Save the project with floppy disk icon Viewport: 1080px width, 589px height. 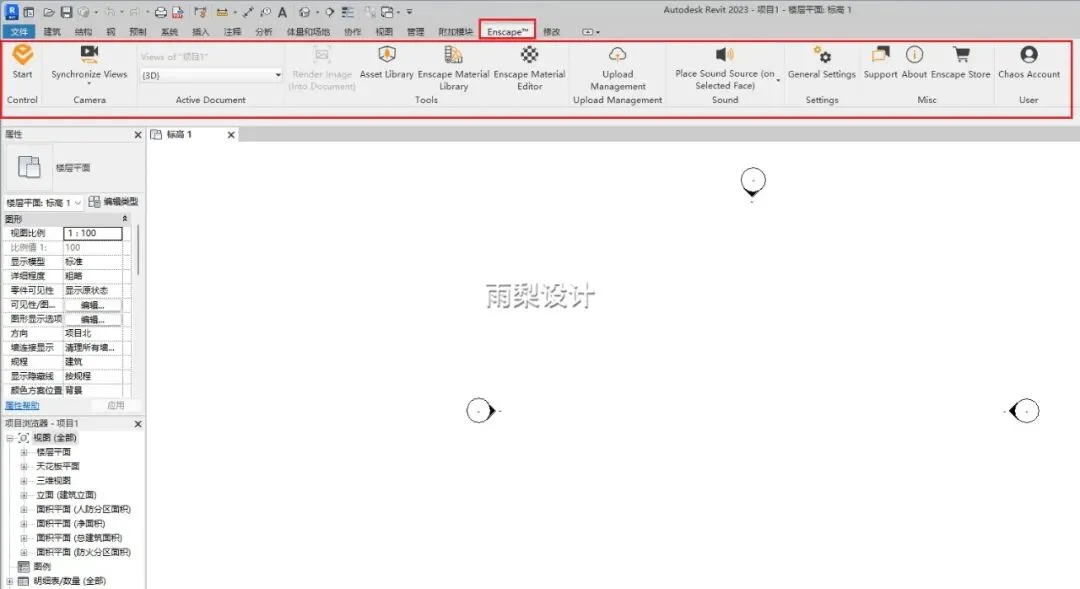[x=66, y=12]
